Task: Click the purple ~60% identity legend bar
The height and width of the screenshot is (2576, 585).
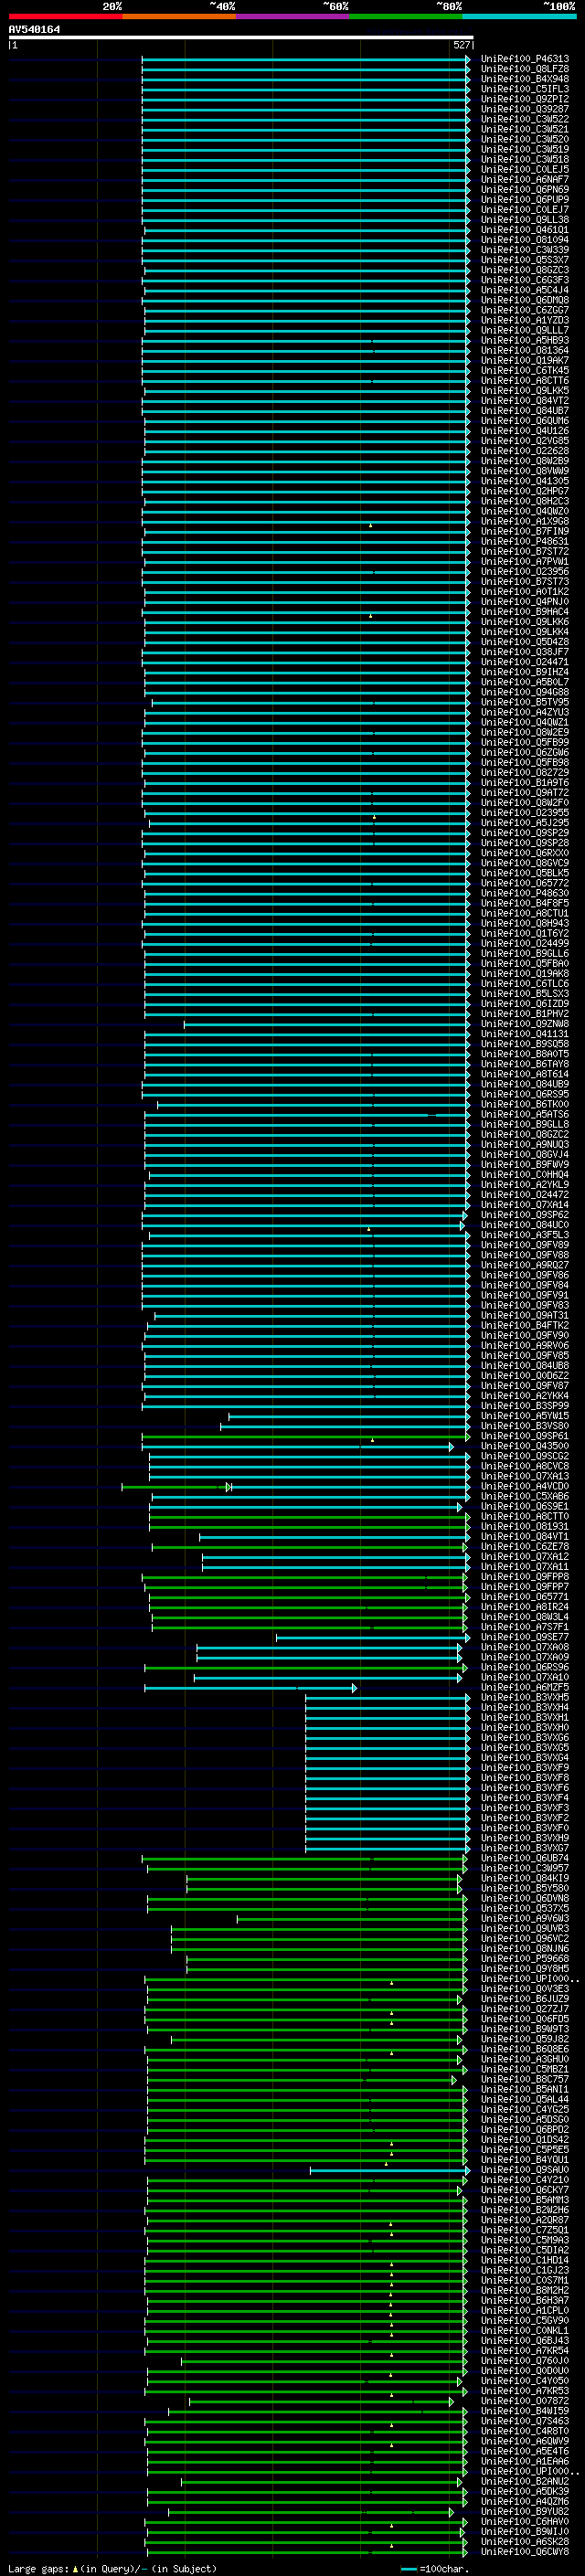Action: [293, 17]
